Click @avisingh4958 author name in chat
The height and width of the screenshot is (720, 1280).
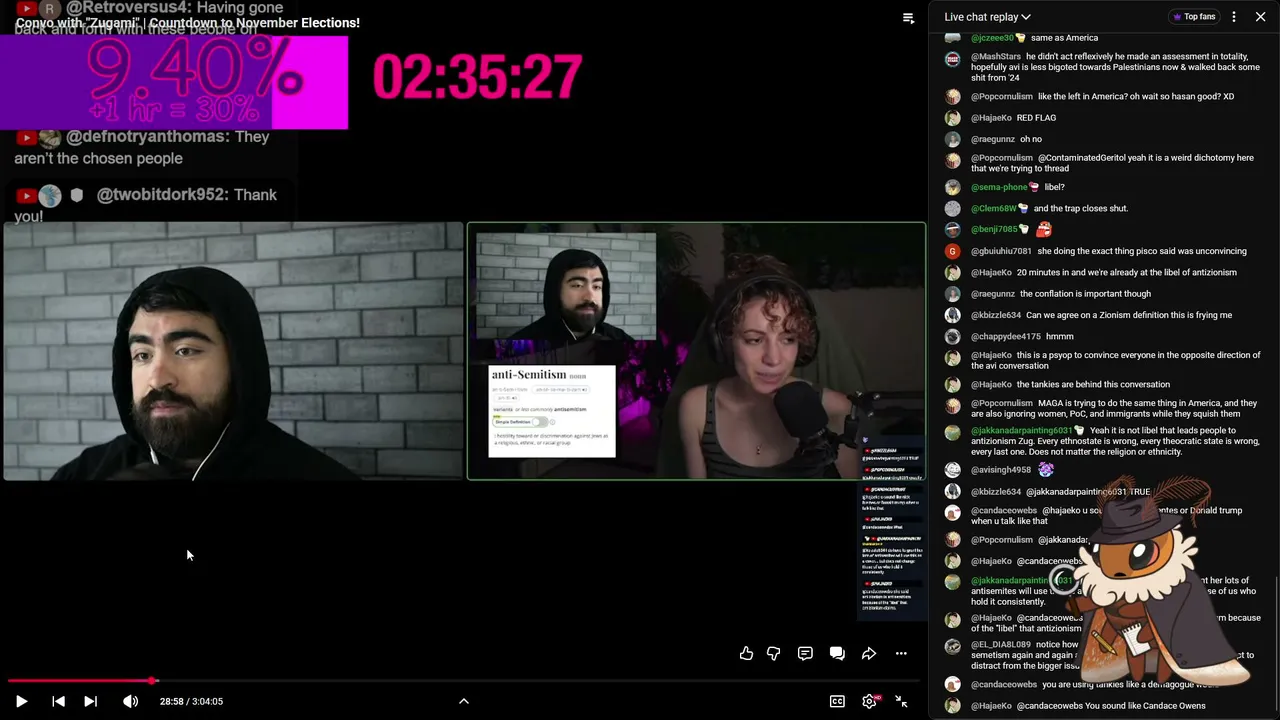1001,470
